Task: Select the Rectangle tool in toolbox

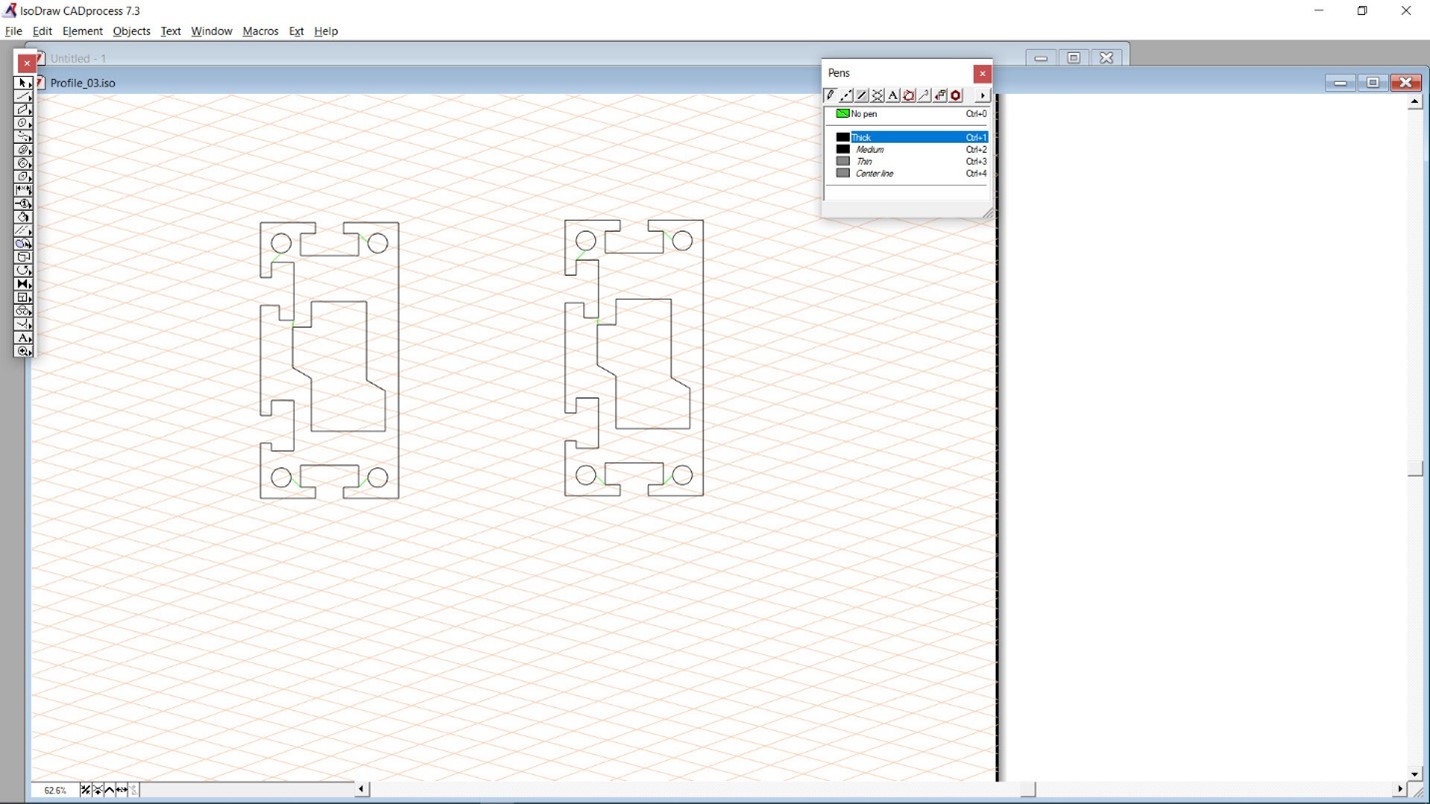Action: 22,109
